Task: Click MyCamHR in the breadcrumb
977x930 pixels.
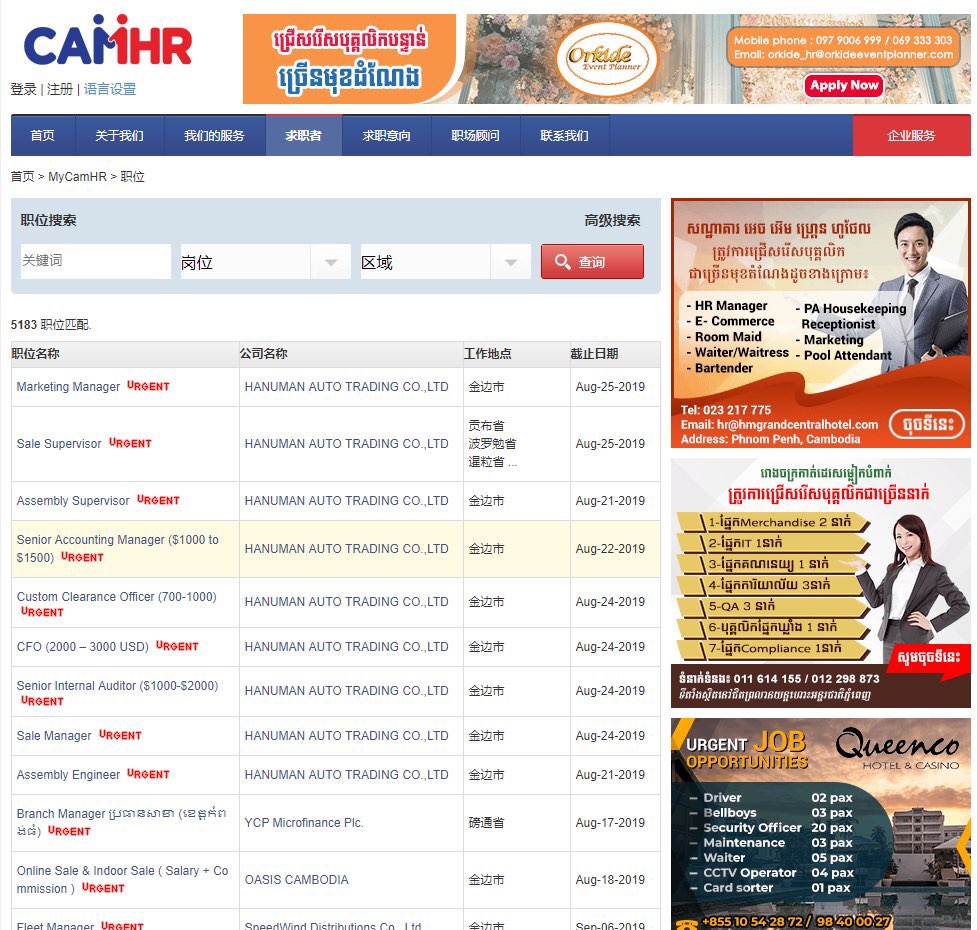Action: click(77, 177)
